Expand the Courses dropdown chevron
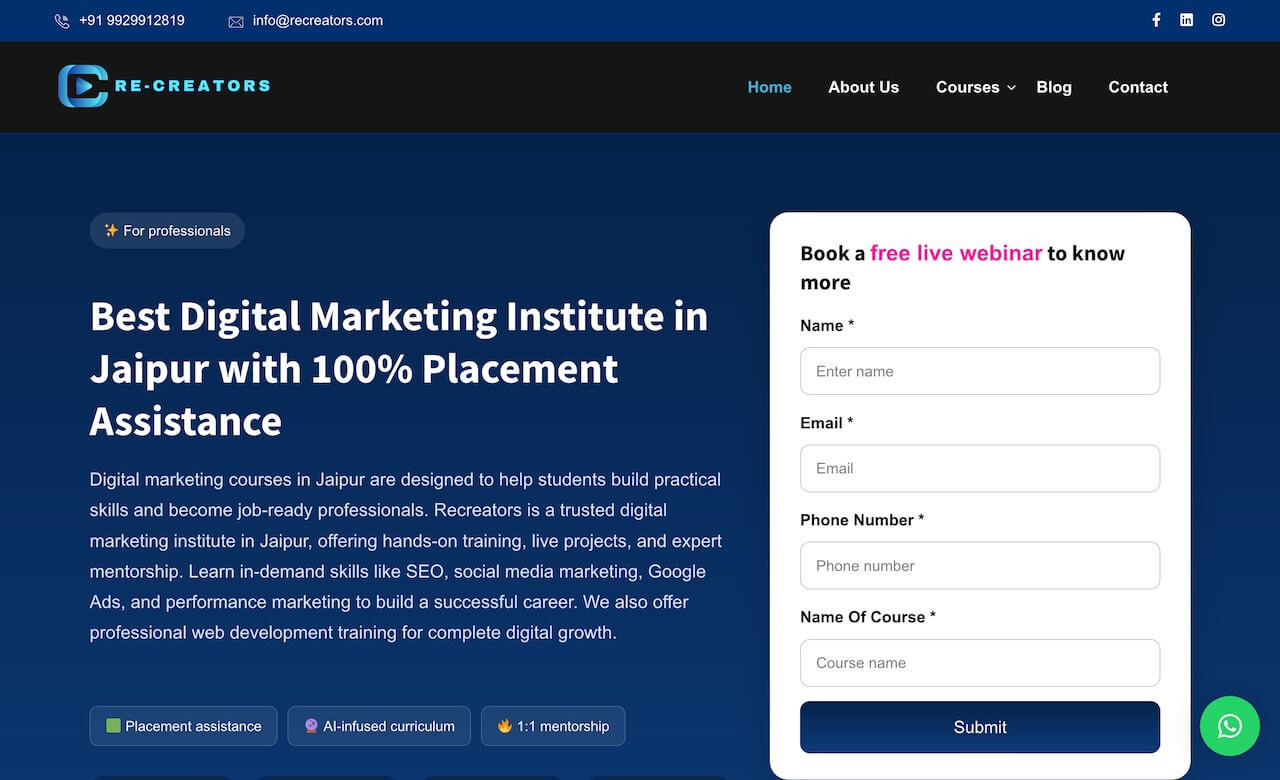Viewport: 1280px width, 780px height. pos(1011,88)
